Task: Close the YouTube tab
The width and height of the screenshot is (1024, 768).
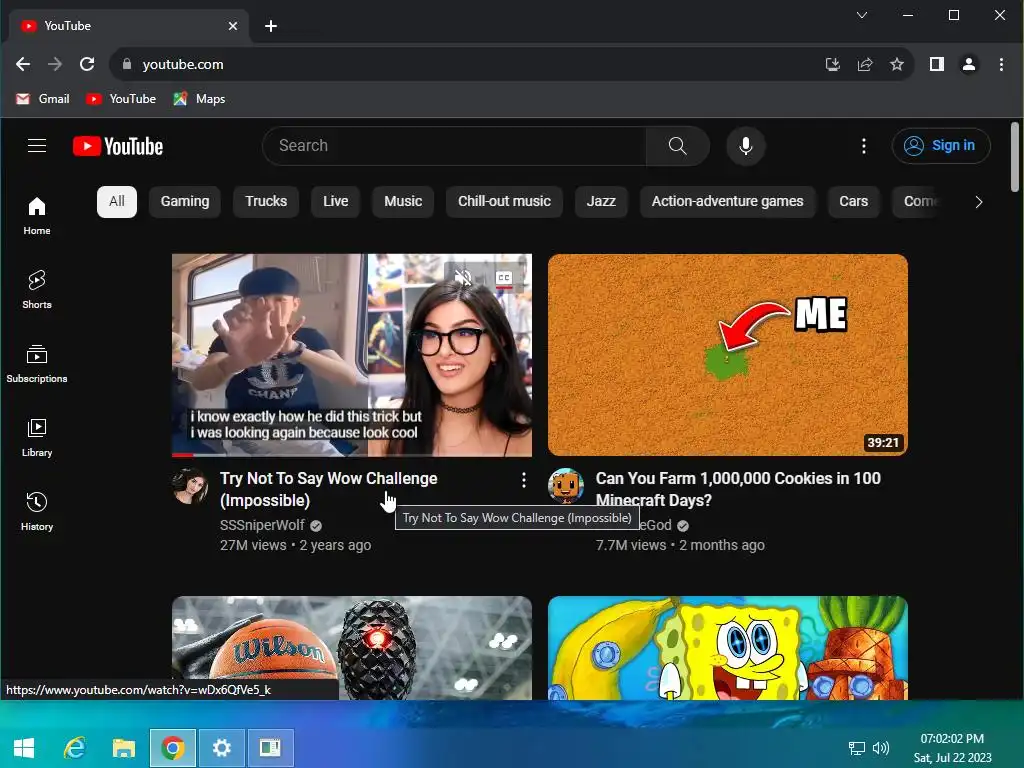Action: point(233,26)
